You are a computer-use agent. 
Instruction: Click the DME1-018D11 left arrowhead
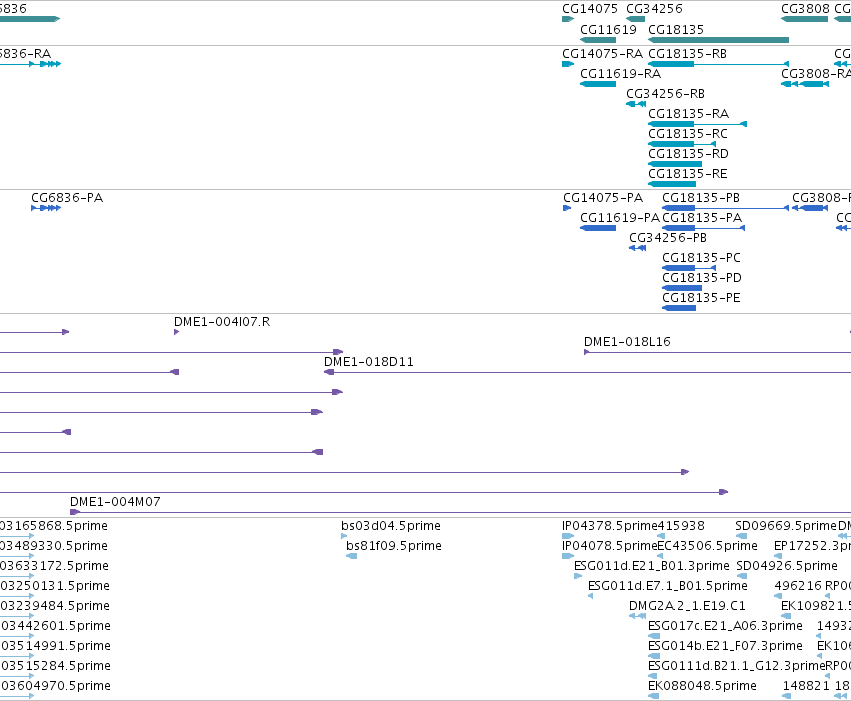click(x=328, y=372)
